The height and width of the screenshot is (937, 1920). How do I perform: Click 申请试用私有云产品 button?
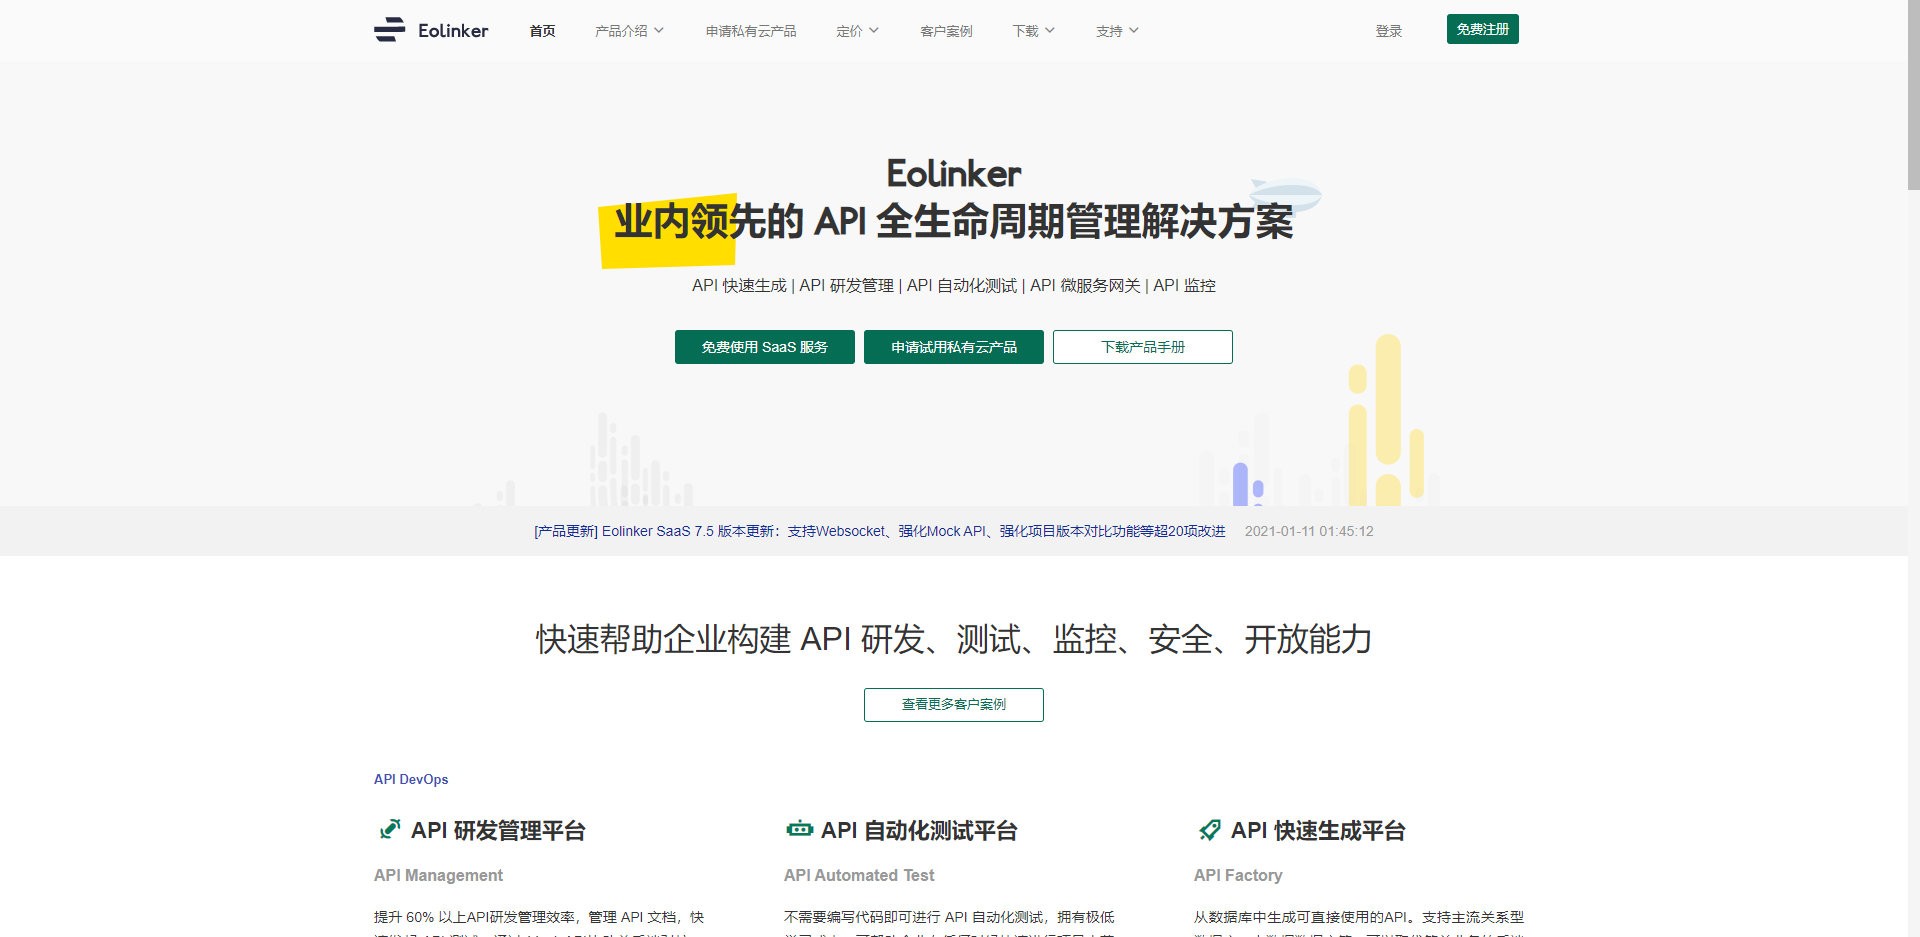[953, 347]
